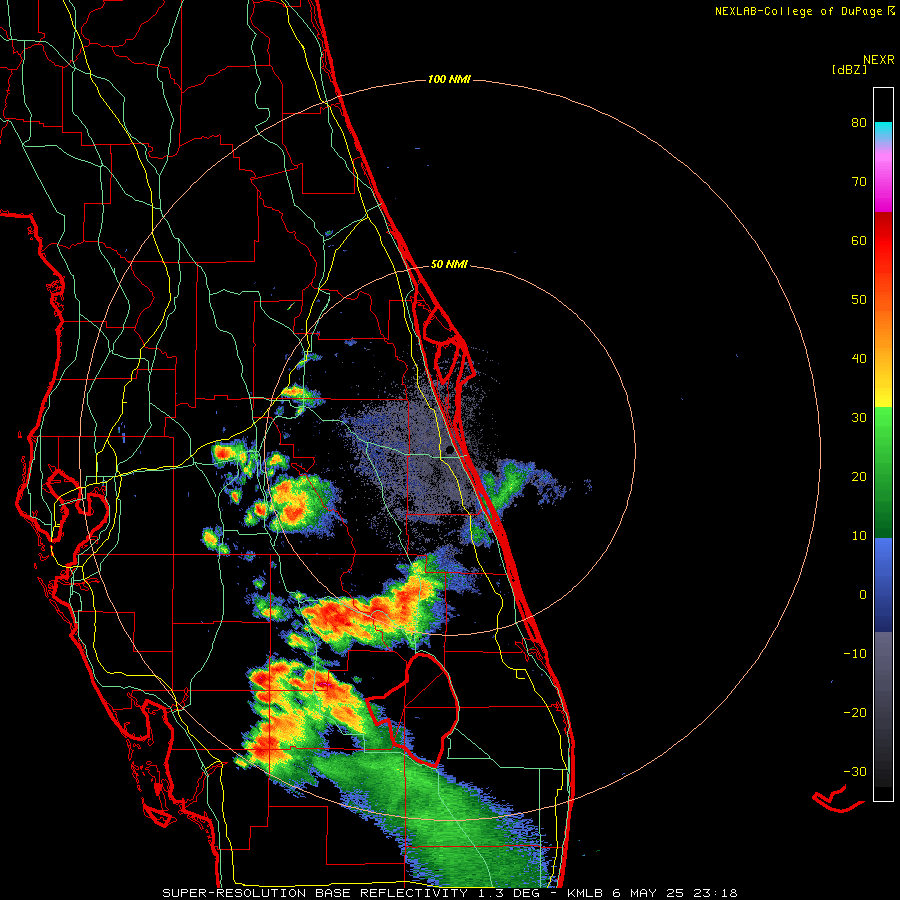The width and height of the screenshot is (900, 900).
Task: Click the dBZ unit label above the scale
Action: tap(849, 70)
